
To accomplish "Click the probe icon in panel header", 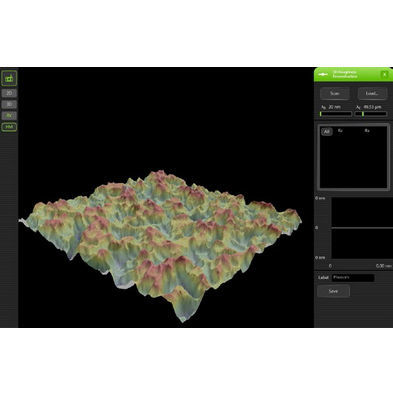I will click(x=323, y=75).
